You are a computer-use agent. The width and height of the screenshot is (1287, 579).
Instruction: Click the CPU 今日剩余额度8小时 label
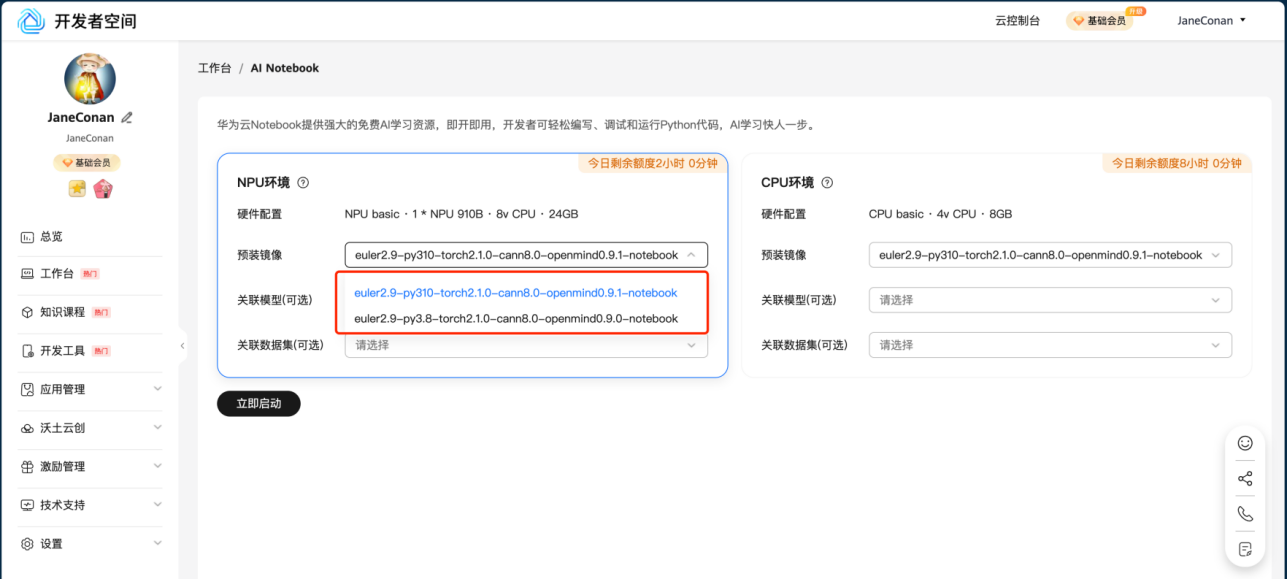tap(1176, 163)
